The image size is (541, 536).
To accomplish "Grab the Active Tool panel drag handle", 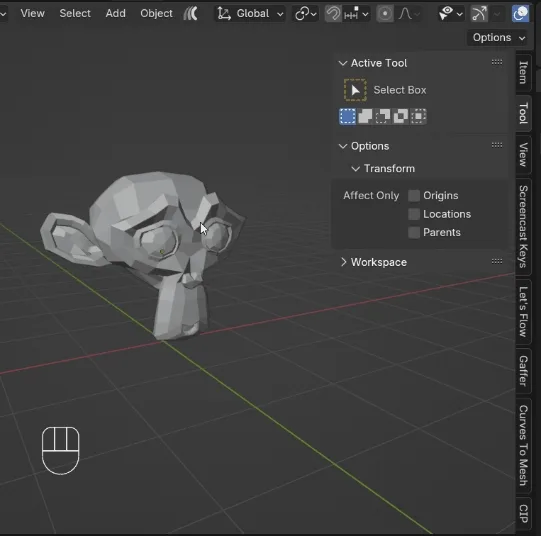I will coord(497,62).
